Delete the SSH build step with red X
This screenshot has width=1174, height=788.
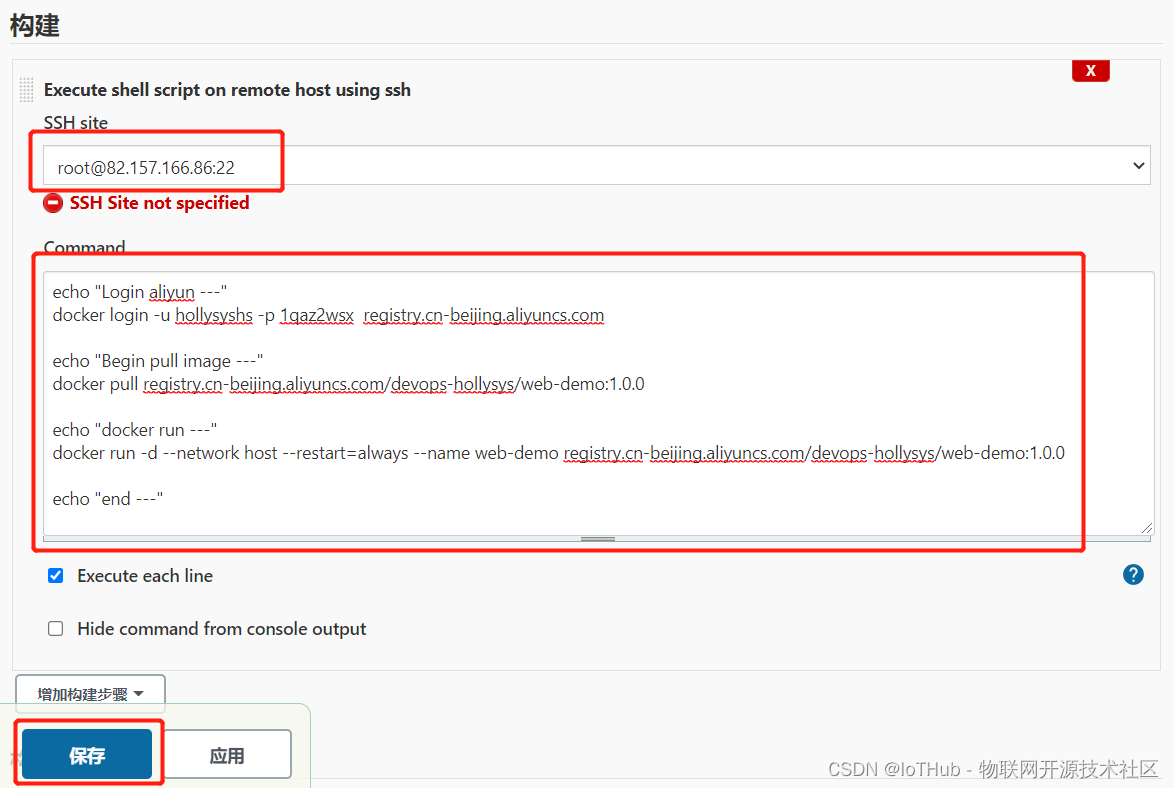coord(1090,70)
